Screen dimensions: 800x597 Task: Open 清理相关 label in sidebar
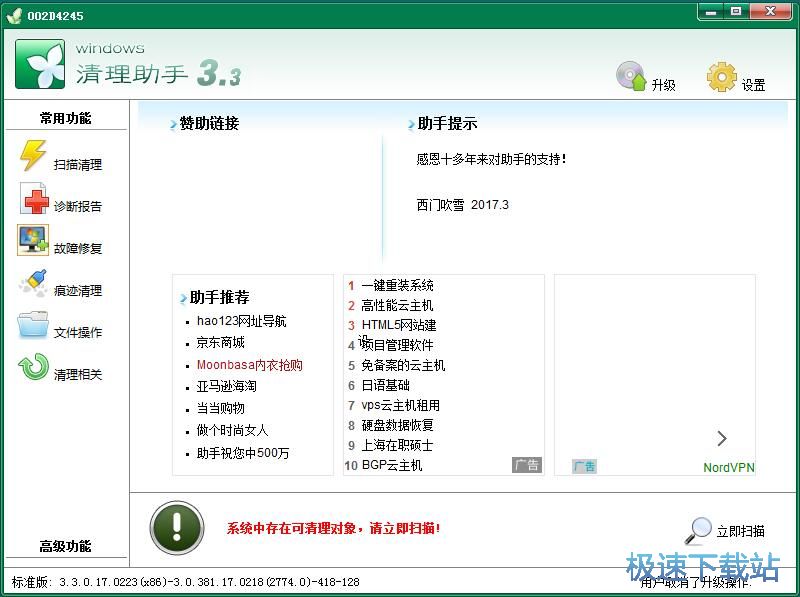(x=78, y=375)
